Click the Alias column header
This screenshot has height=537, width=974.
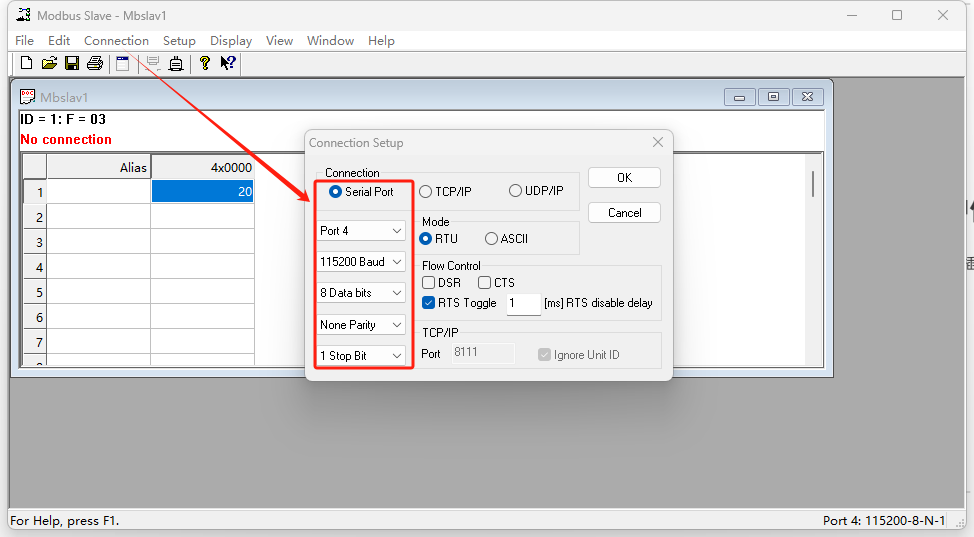pos(98,167)
